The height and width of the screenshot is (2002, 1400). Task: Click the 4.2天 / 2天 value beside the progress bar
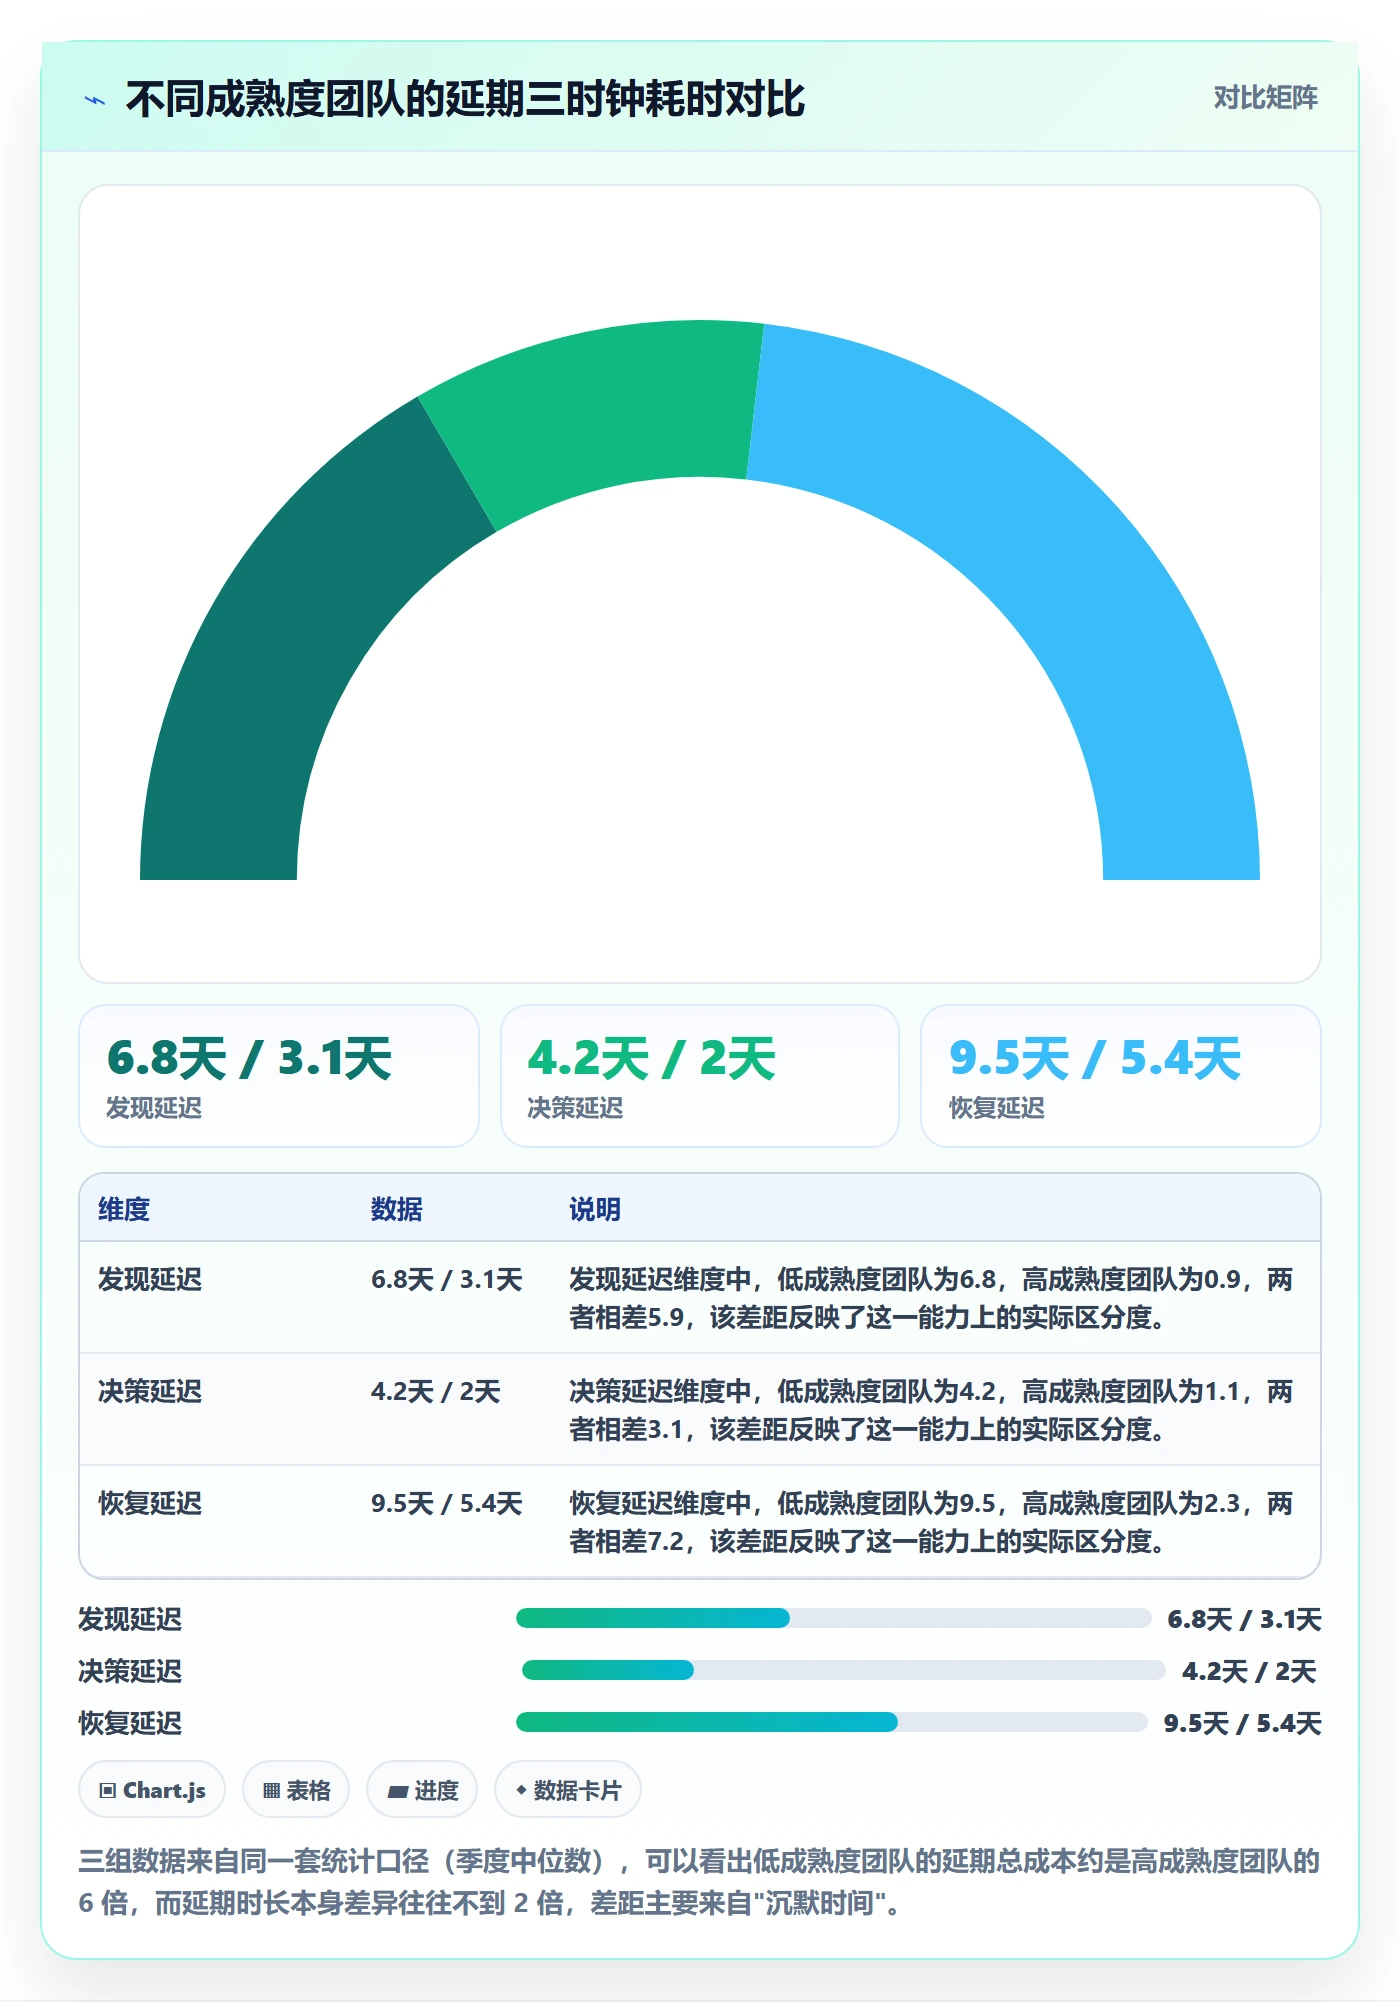(x=1250, y=1671)
